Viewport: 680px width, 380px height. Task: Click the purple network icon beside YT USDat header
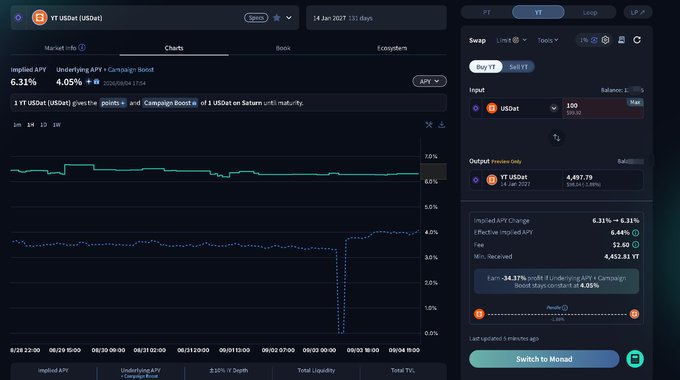tap(18, 18)
